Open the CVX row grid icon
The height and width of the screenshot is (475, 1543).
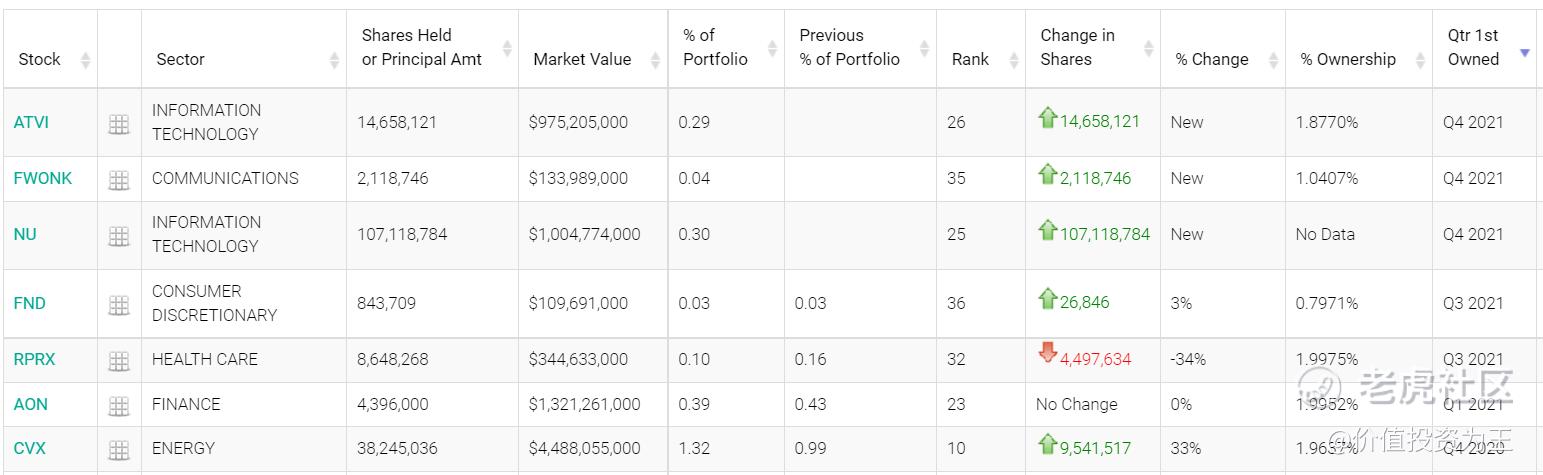coord(119,450)
